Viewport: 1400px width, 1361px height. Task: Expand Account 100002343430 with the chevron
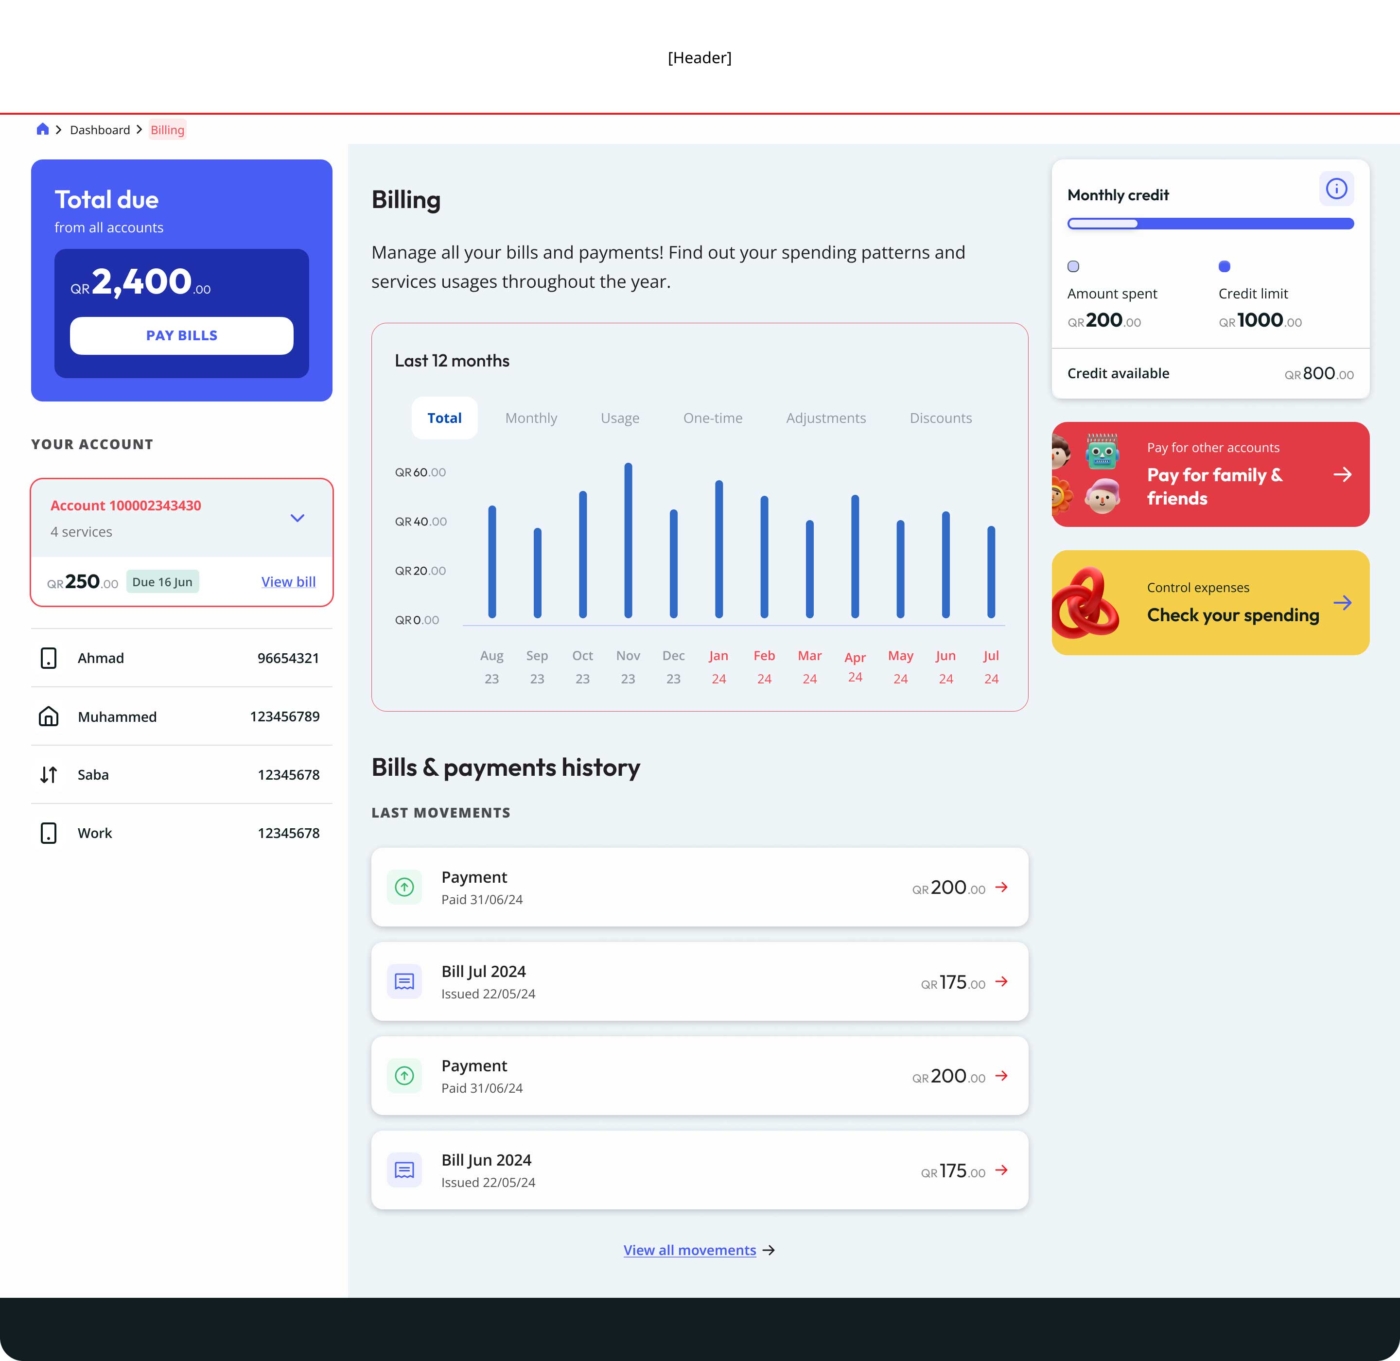point(297,518)
